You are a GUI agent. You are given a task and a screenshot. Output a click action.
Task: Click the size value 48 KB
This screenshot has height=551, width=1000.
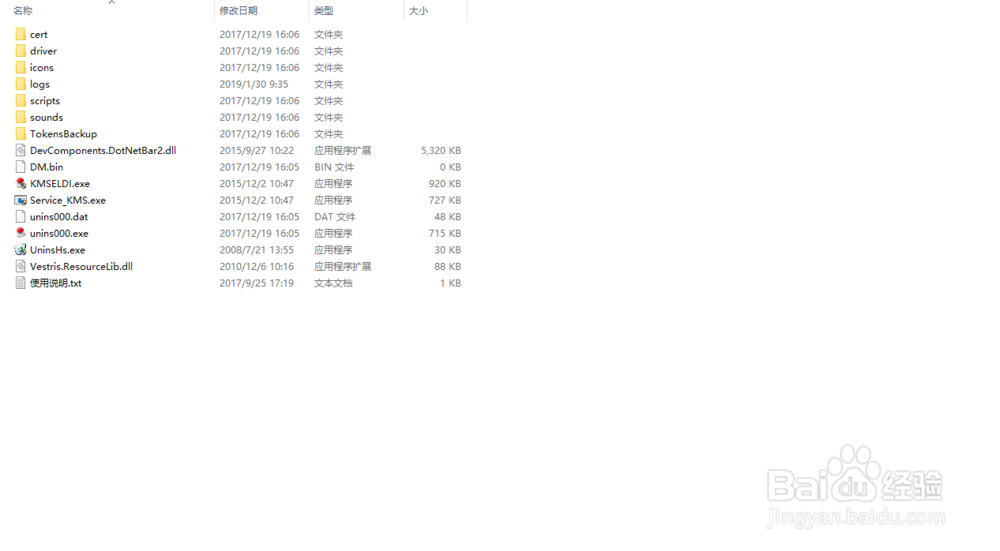[448, 217]
